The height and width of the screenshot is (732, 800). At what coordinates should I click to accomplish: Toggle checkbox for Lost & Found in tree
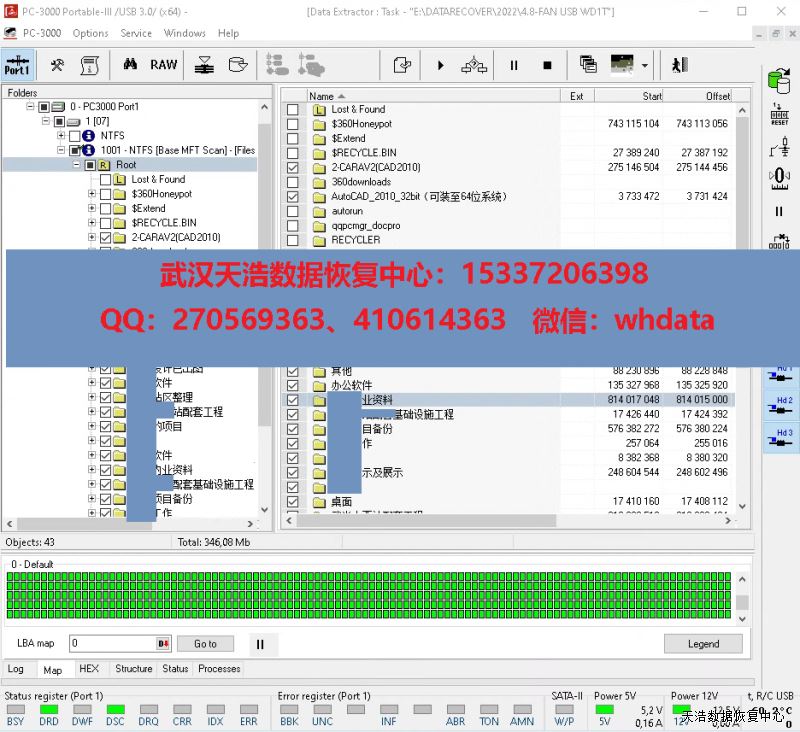pyautogui.click(x=106, y=180)
